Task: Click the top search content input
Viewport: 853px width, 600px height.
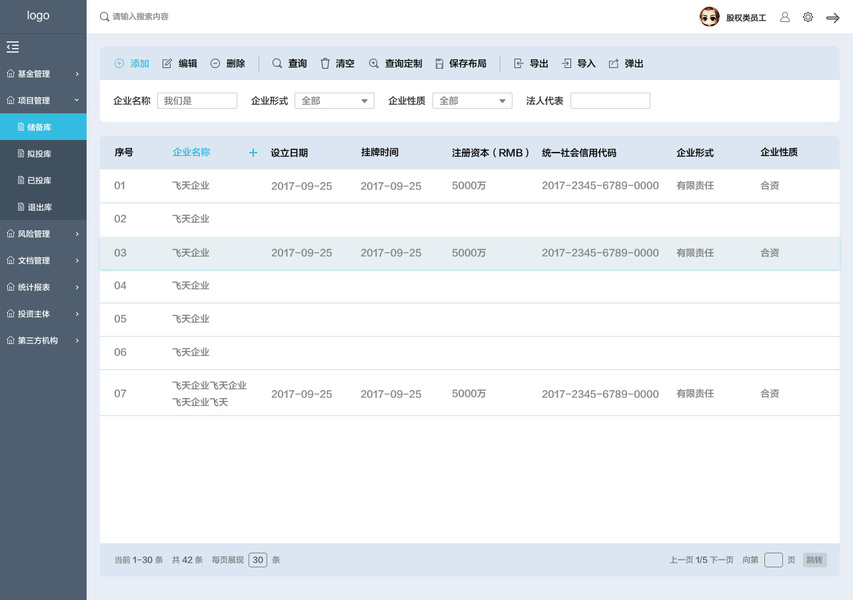Action: [x=140, y=17]
